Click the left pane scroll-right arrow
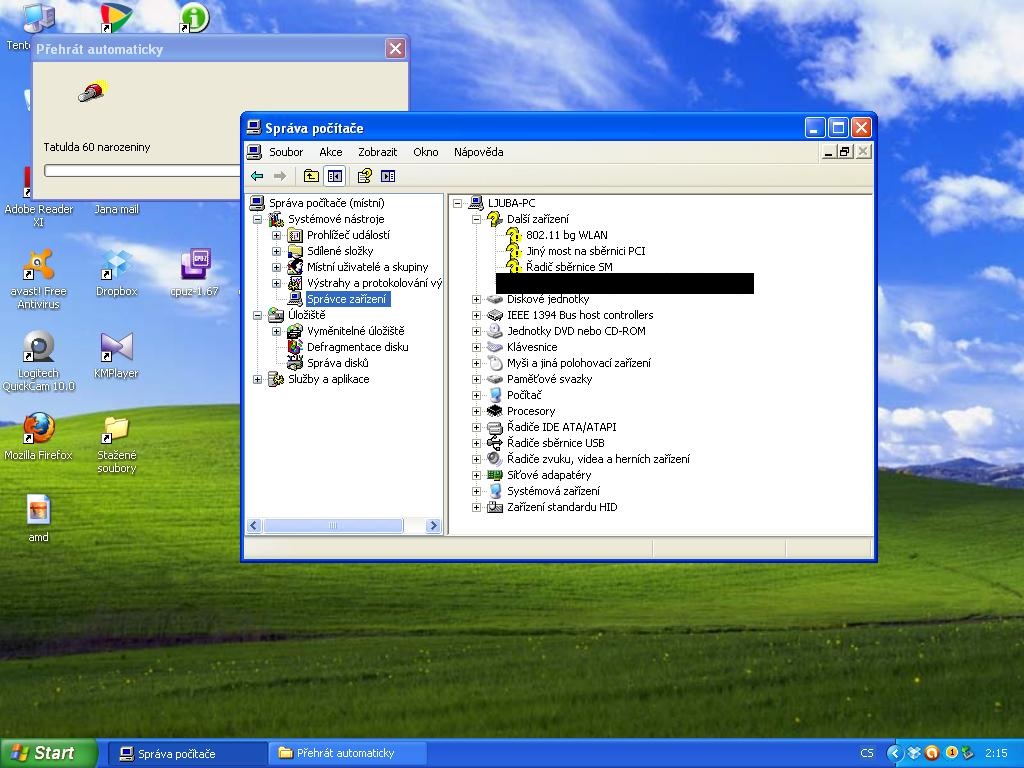Viewport: 1024px width, 768px height. (433, 526)
